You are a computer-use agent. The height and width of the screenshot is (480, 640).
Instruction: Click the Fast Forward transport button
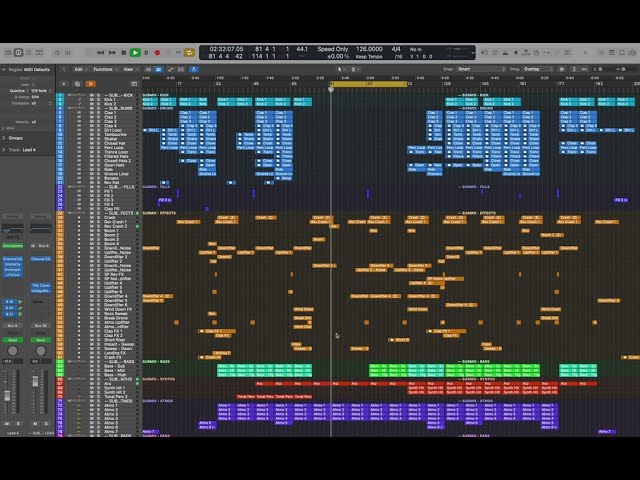[x=112, y=53]
